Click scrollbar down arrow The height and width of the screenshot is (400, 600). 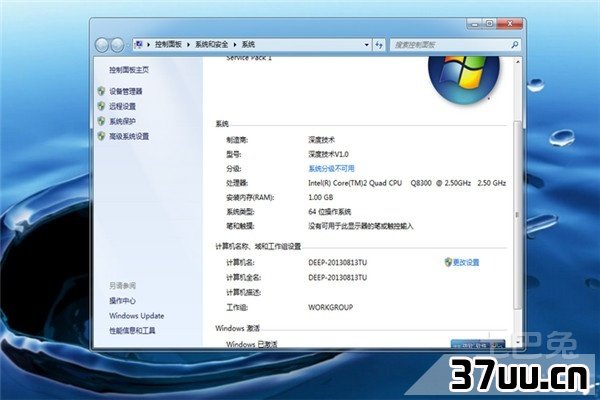(517, 342)
